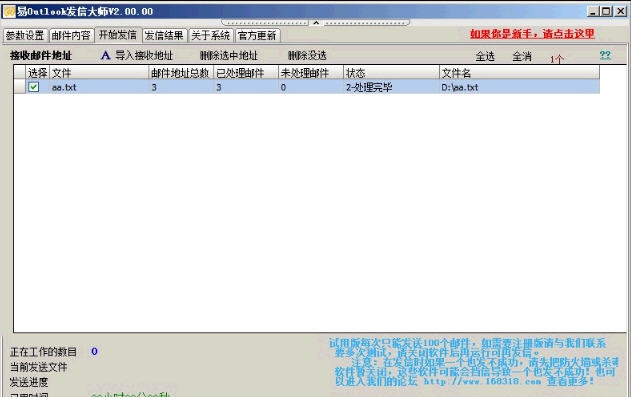Click the 选择 column header
The width and height of the screenshot is (631, 397).
(x=37, y=73)
